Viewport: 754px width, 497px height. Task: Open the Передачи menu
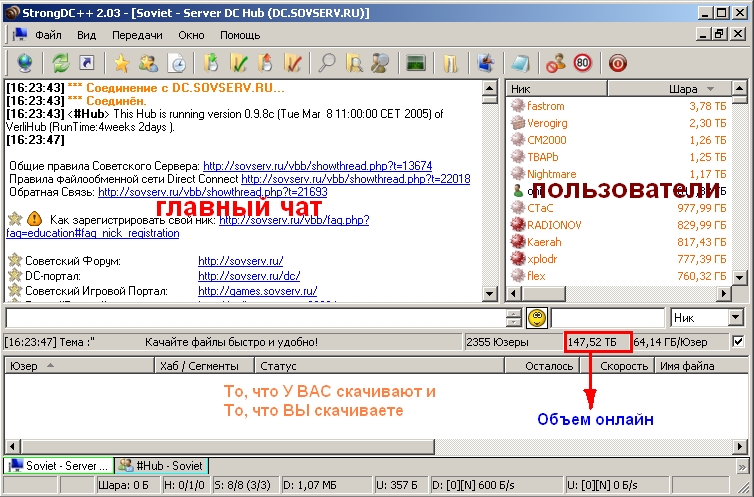[137, 35]
